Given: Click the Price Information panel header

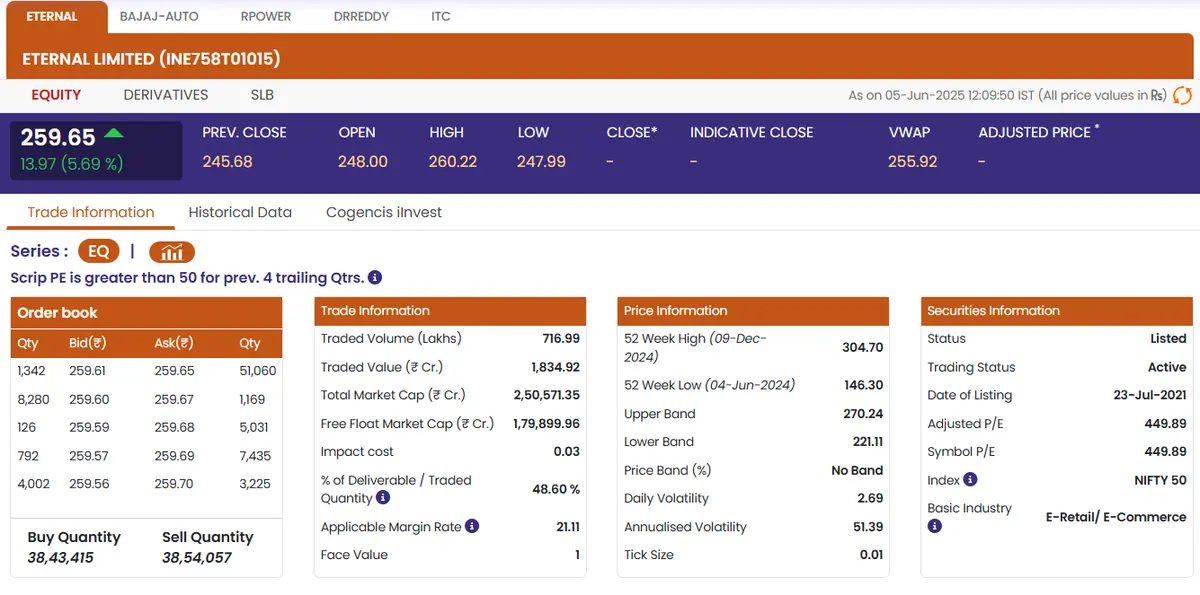Looking at the screenshot, I should [753, 311].
